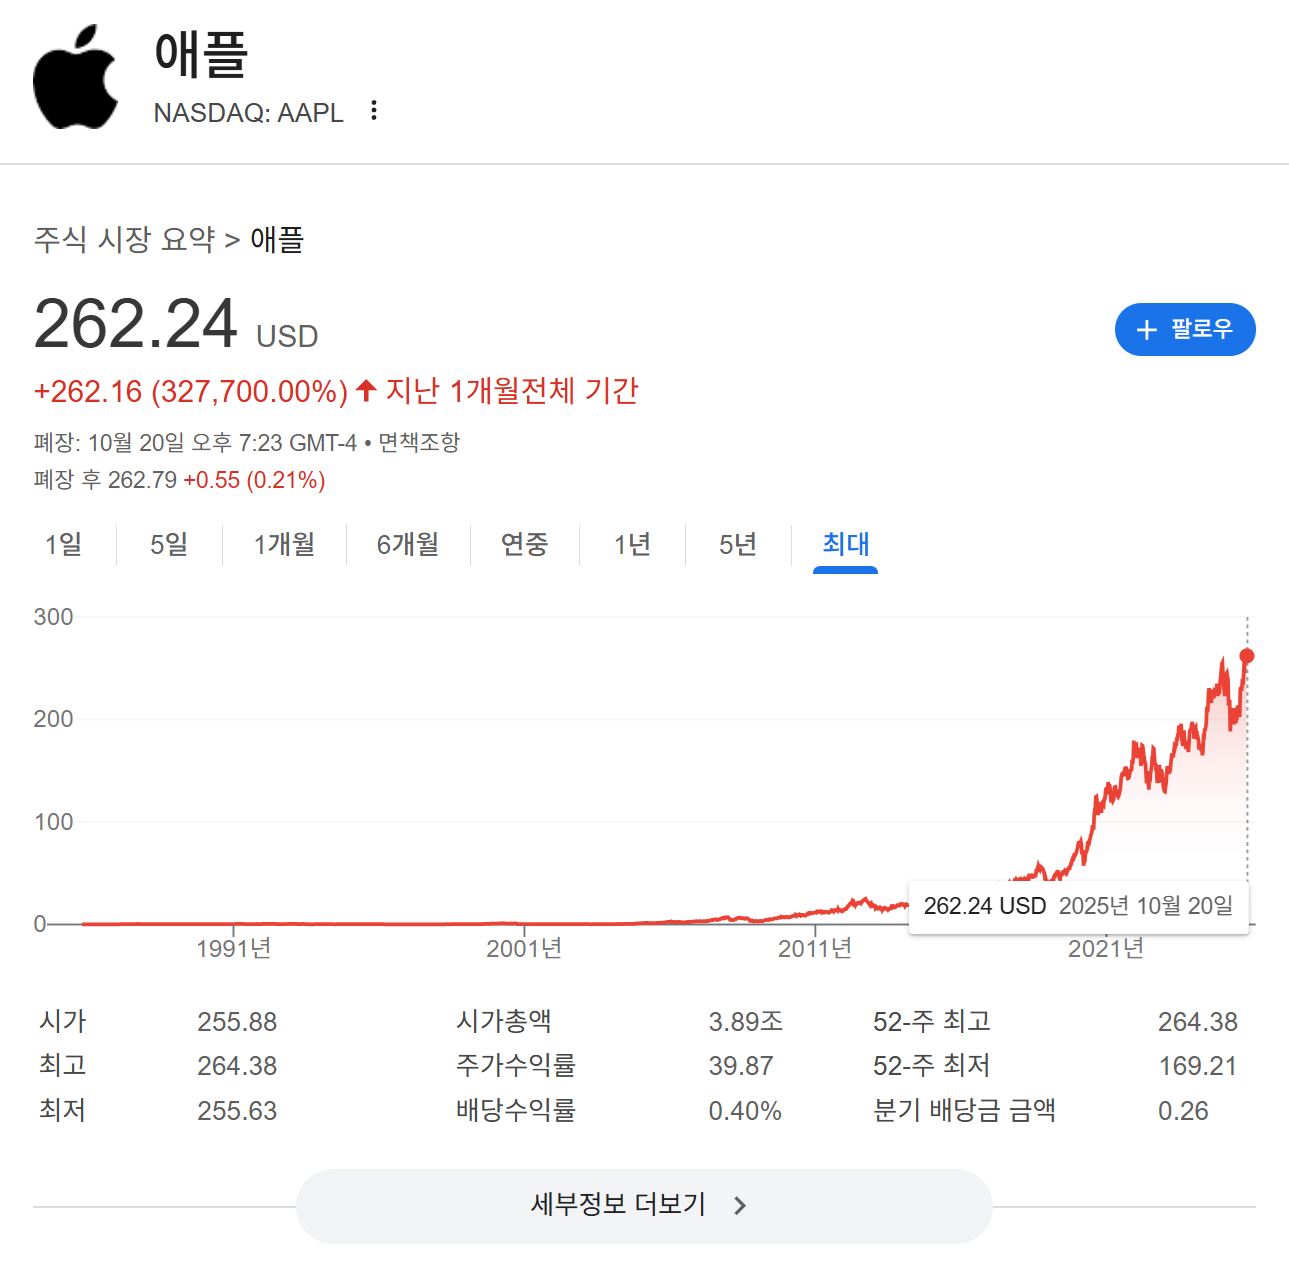Select the 최대 range tab
1289x1275 pixels.
point(845,544)
